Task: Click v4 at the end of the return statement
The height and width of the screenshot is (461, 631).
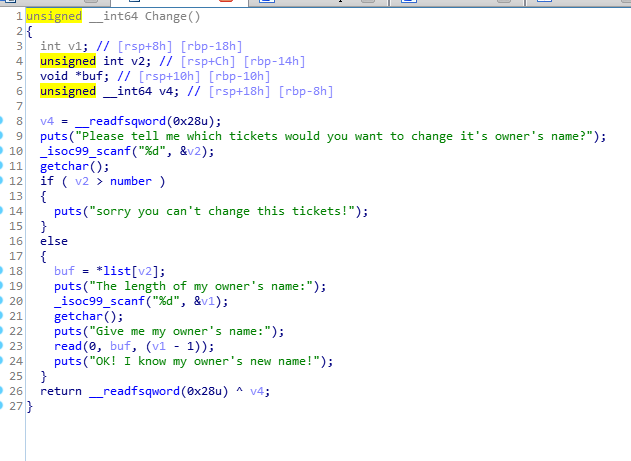Action: point(257,391)
